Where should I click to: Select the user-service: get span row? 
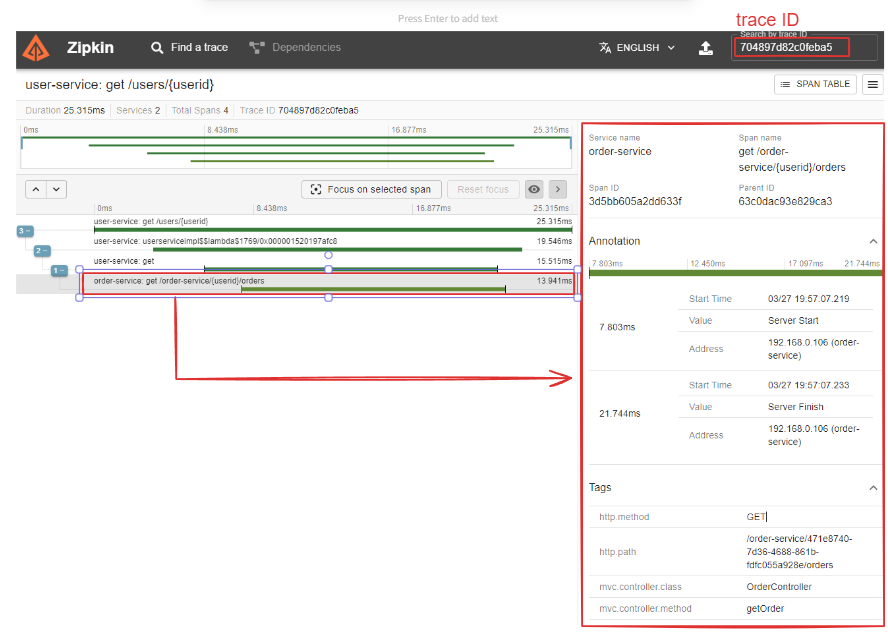pos(333,264)
